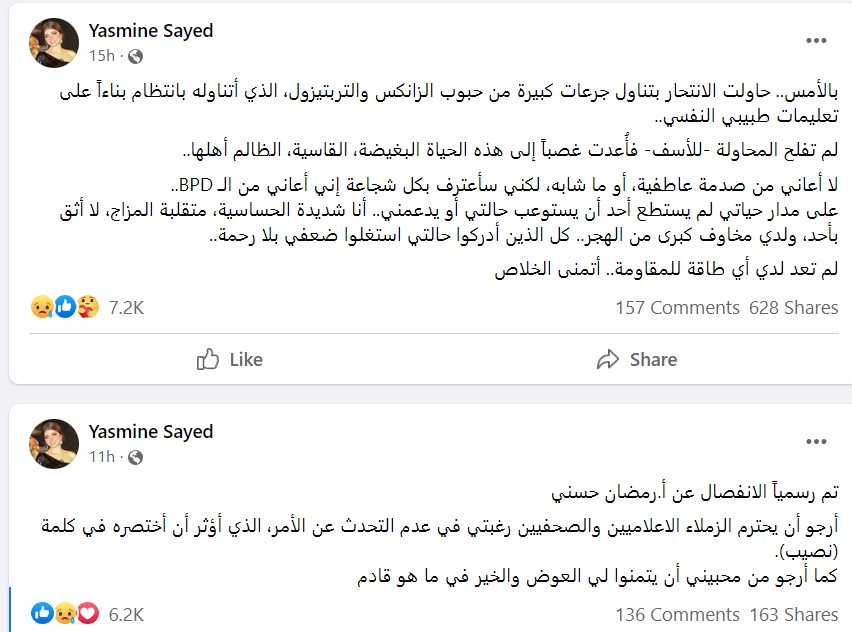Open the 136 Comments link
Screen dimensions: 852x632
point(675,613)
